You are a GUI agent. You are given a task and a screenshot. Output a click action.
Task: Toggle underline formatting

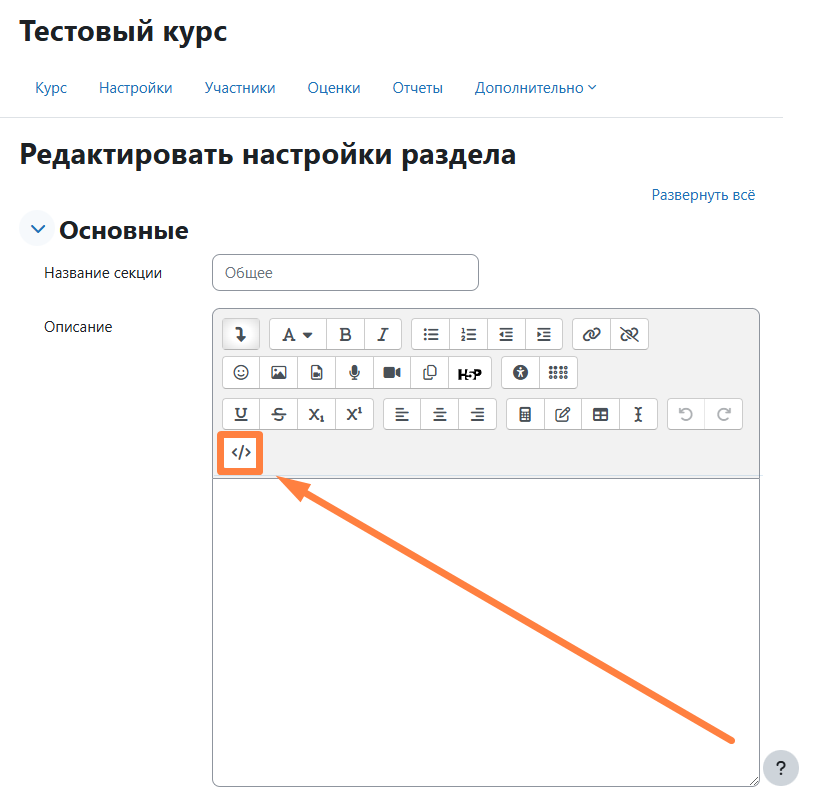241,414
